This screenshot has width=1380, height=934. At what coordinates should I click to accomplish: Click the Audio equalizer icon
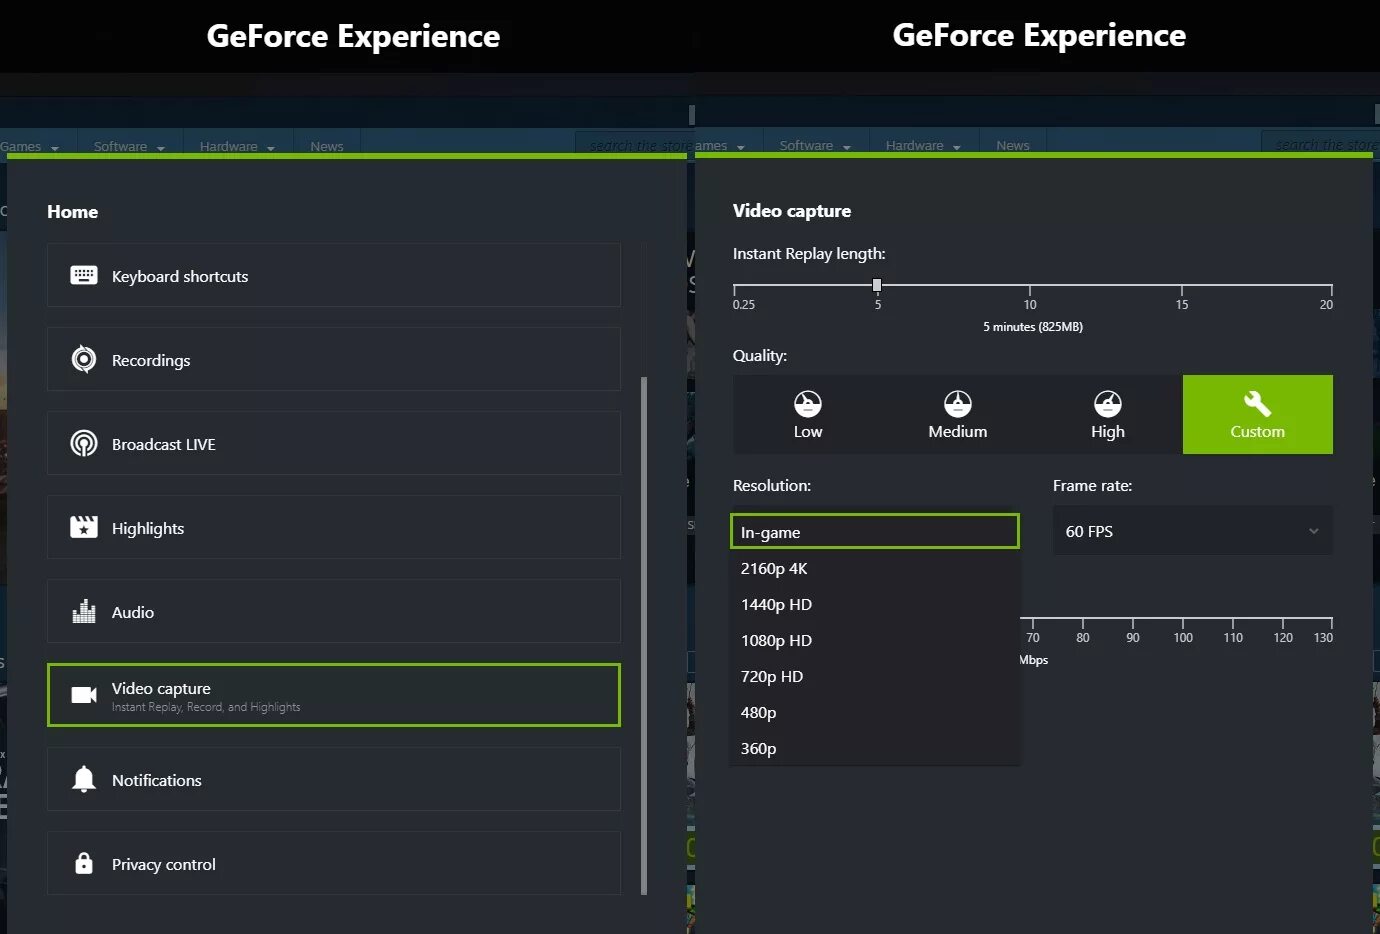(x=84, y=611)
